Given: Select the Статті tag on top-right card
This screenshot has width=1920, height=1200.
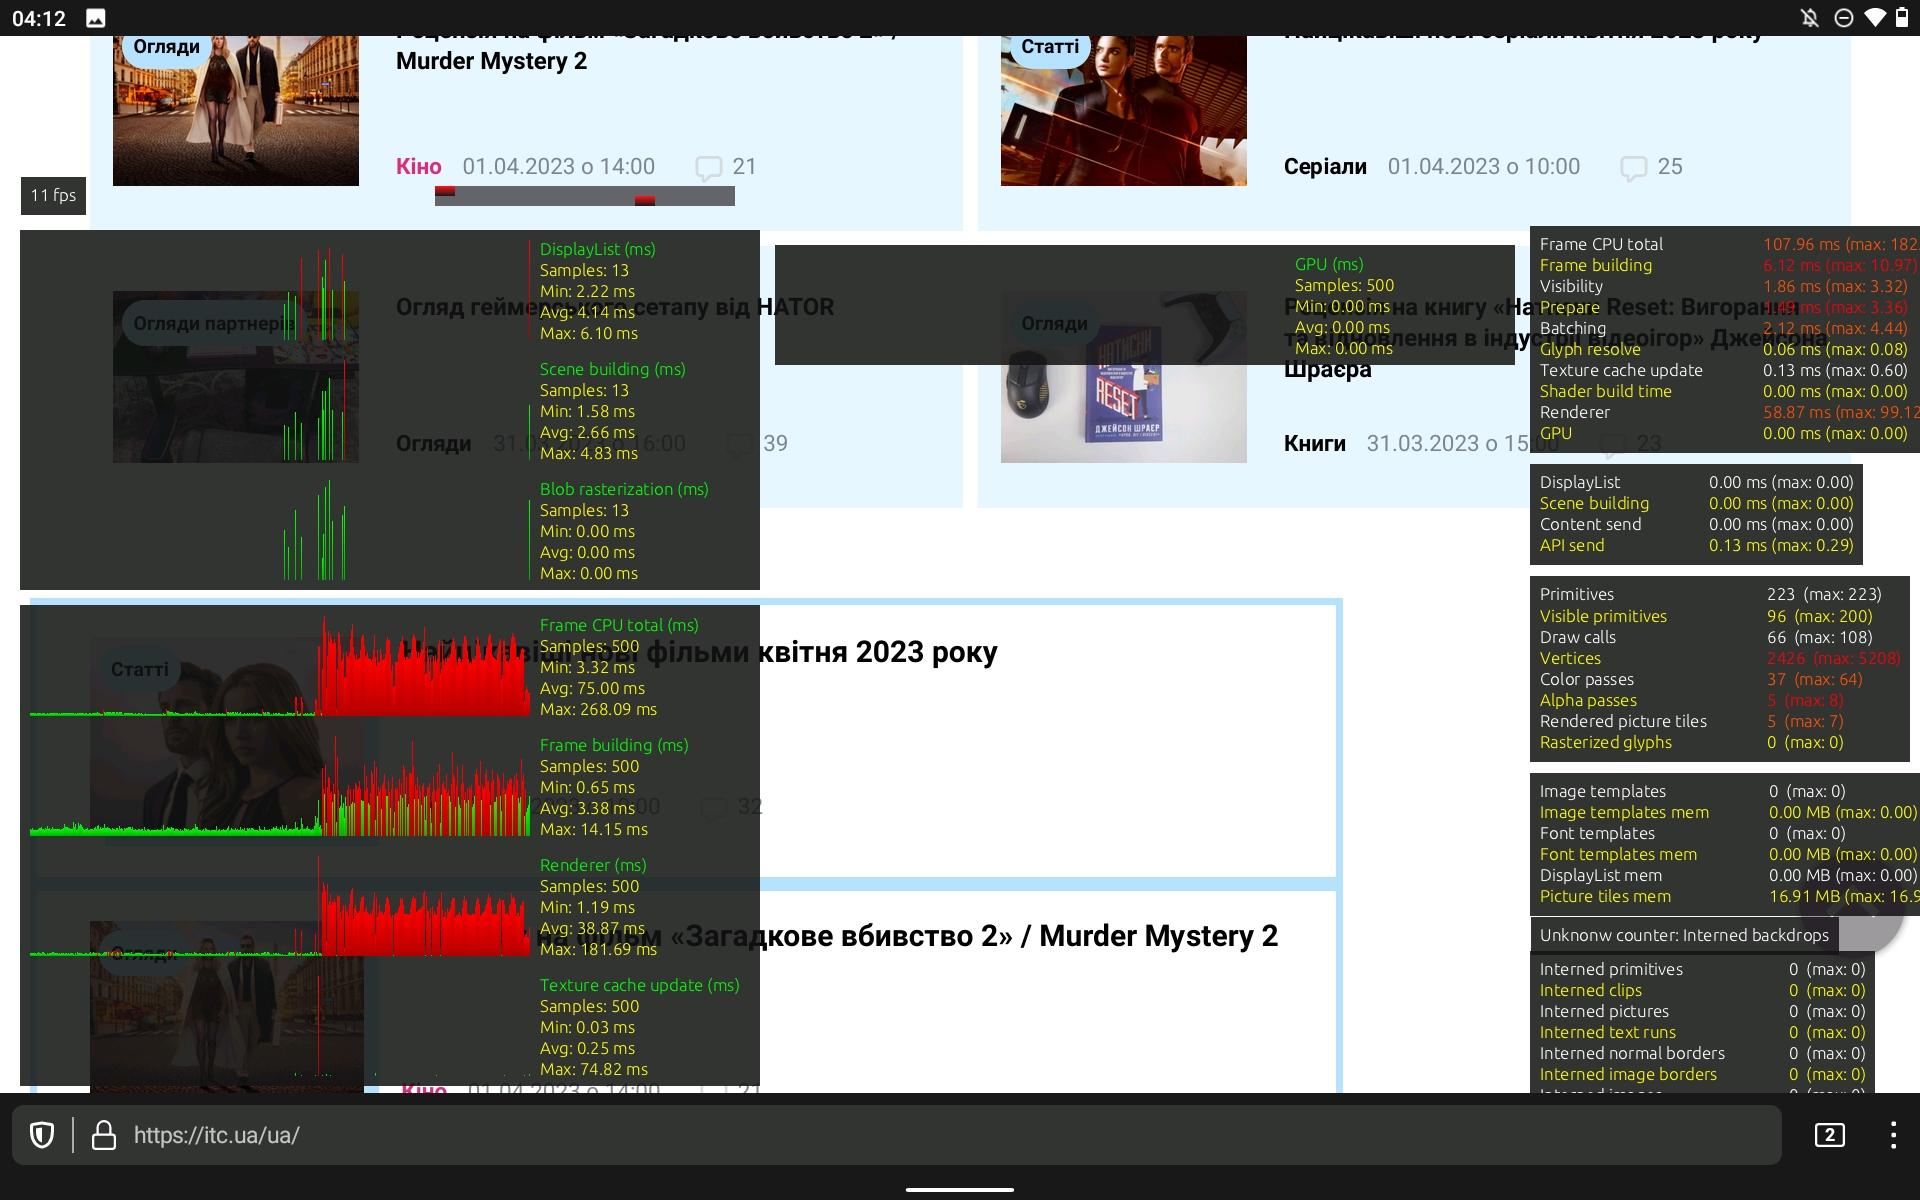Looking at the screenshot, I should [1049, 47].
